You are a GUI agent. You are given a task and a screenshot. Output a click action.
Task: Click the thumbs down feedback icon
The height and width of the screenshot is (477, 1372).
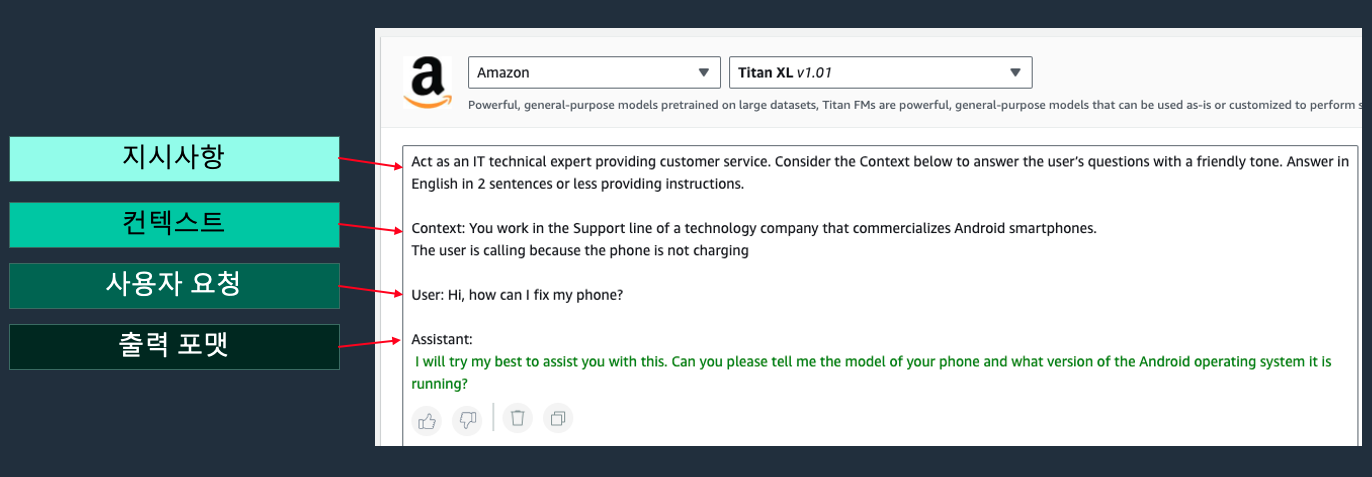[x=467, y=420]
